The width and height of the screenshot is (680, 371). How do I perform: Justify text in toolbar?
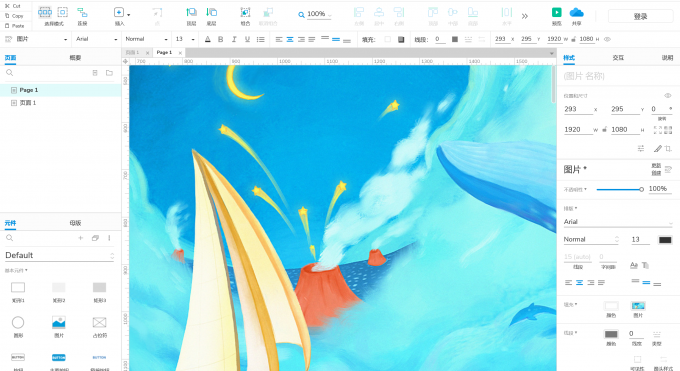[312, 39]
